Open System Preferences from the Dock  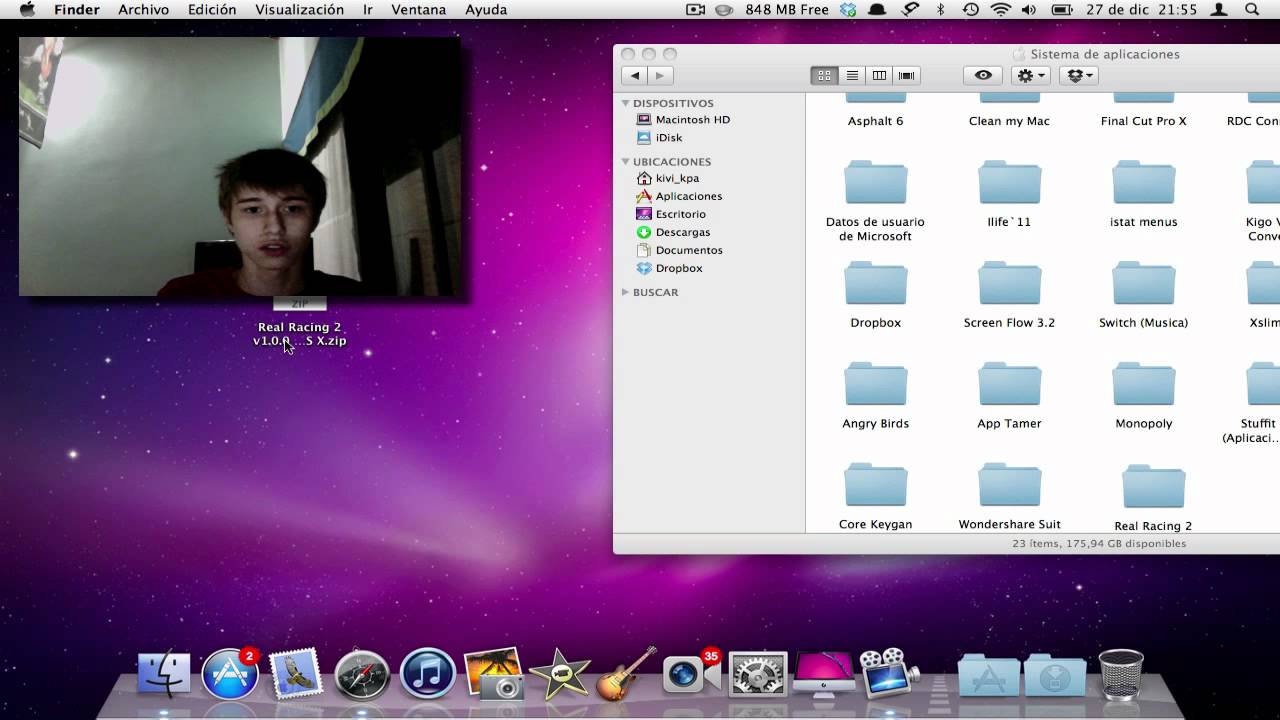758,675
